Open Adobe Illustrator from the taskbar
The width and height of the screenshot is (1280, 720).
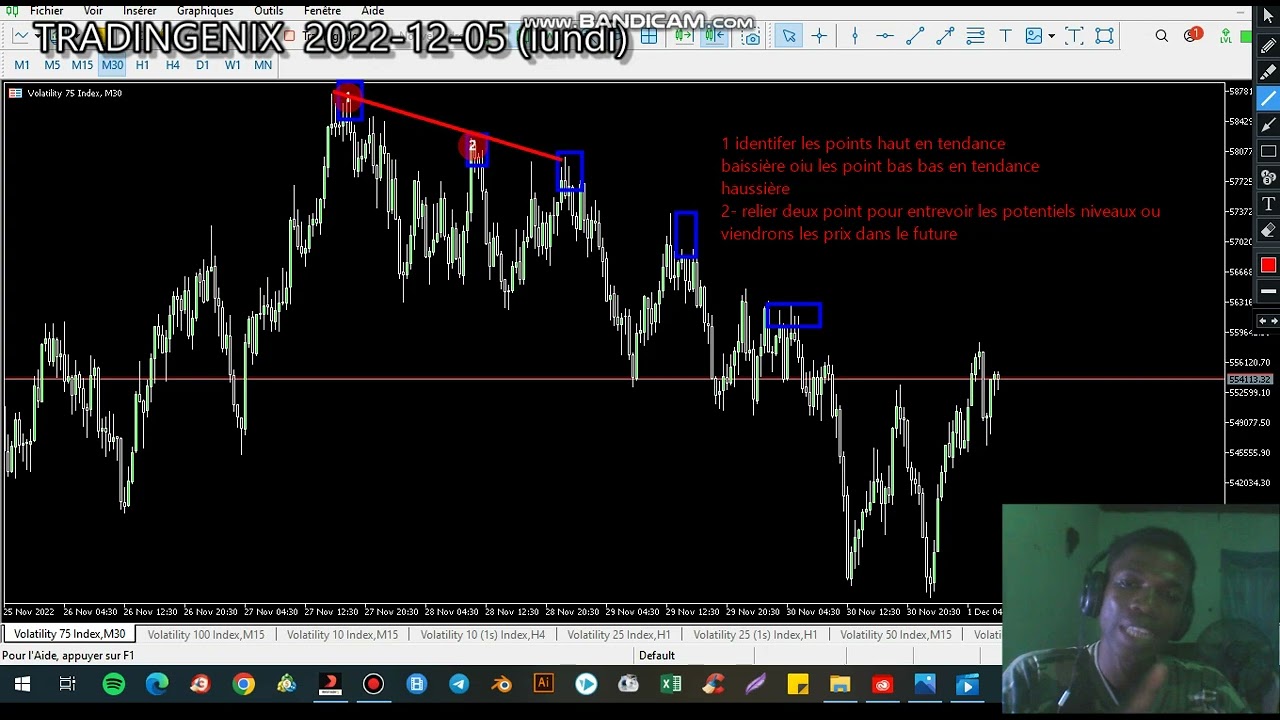tap(543, 685)
